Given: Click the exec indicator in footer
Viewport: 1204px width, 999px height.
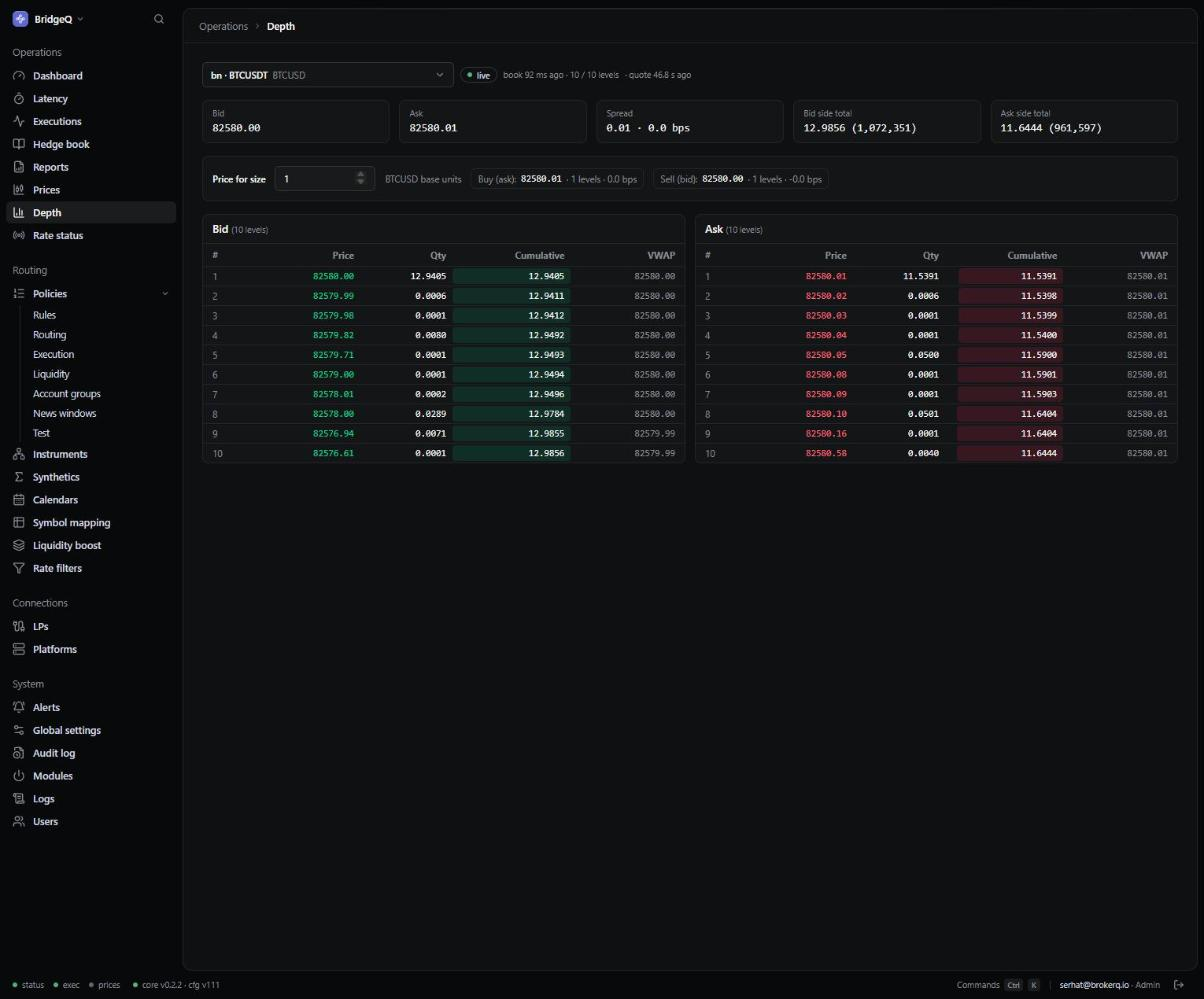Looking at the screenshot, I should pyautogui.click(x=66, y=985).
